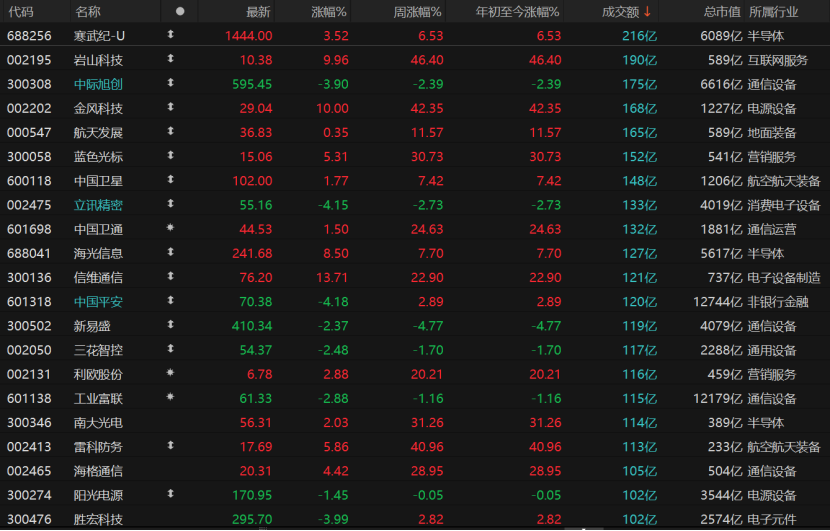Image resolution: width=830 pixels, height=531 pixels.
Task: Select stock code 000547
Action: point(29,133)
